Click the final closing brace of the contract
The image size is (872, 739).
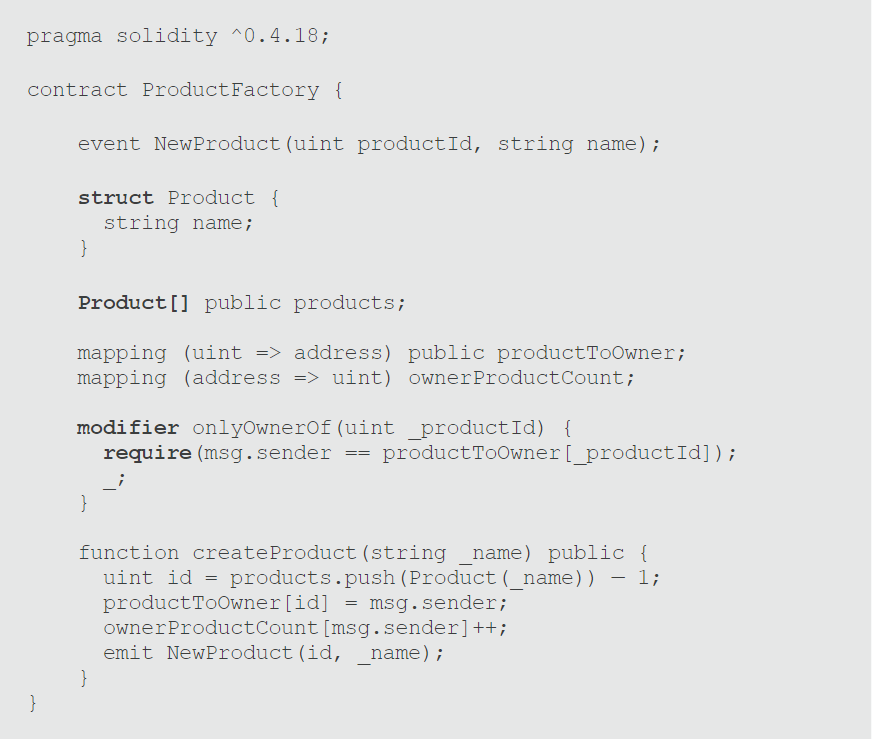pos(33,704)
